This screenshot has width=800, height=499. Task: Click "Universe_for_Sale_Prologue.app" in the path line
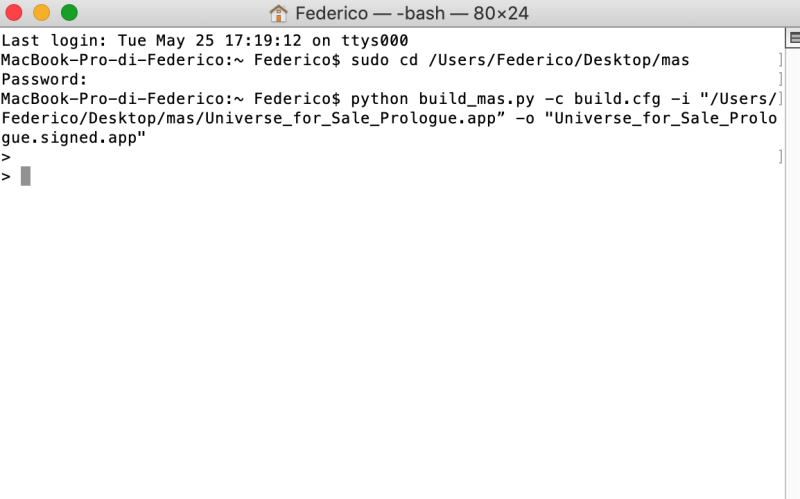[x=350, y=118]
